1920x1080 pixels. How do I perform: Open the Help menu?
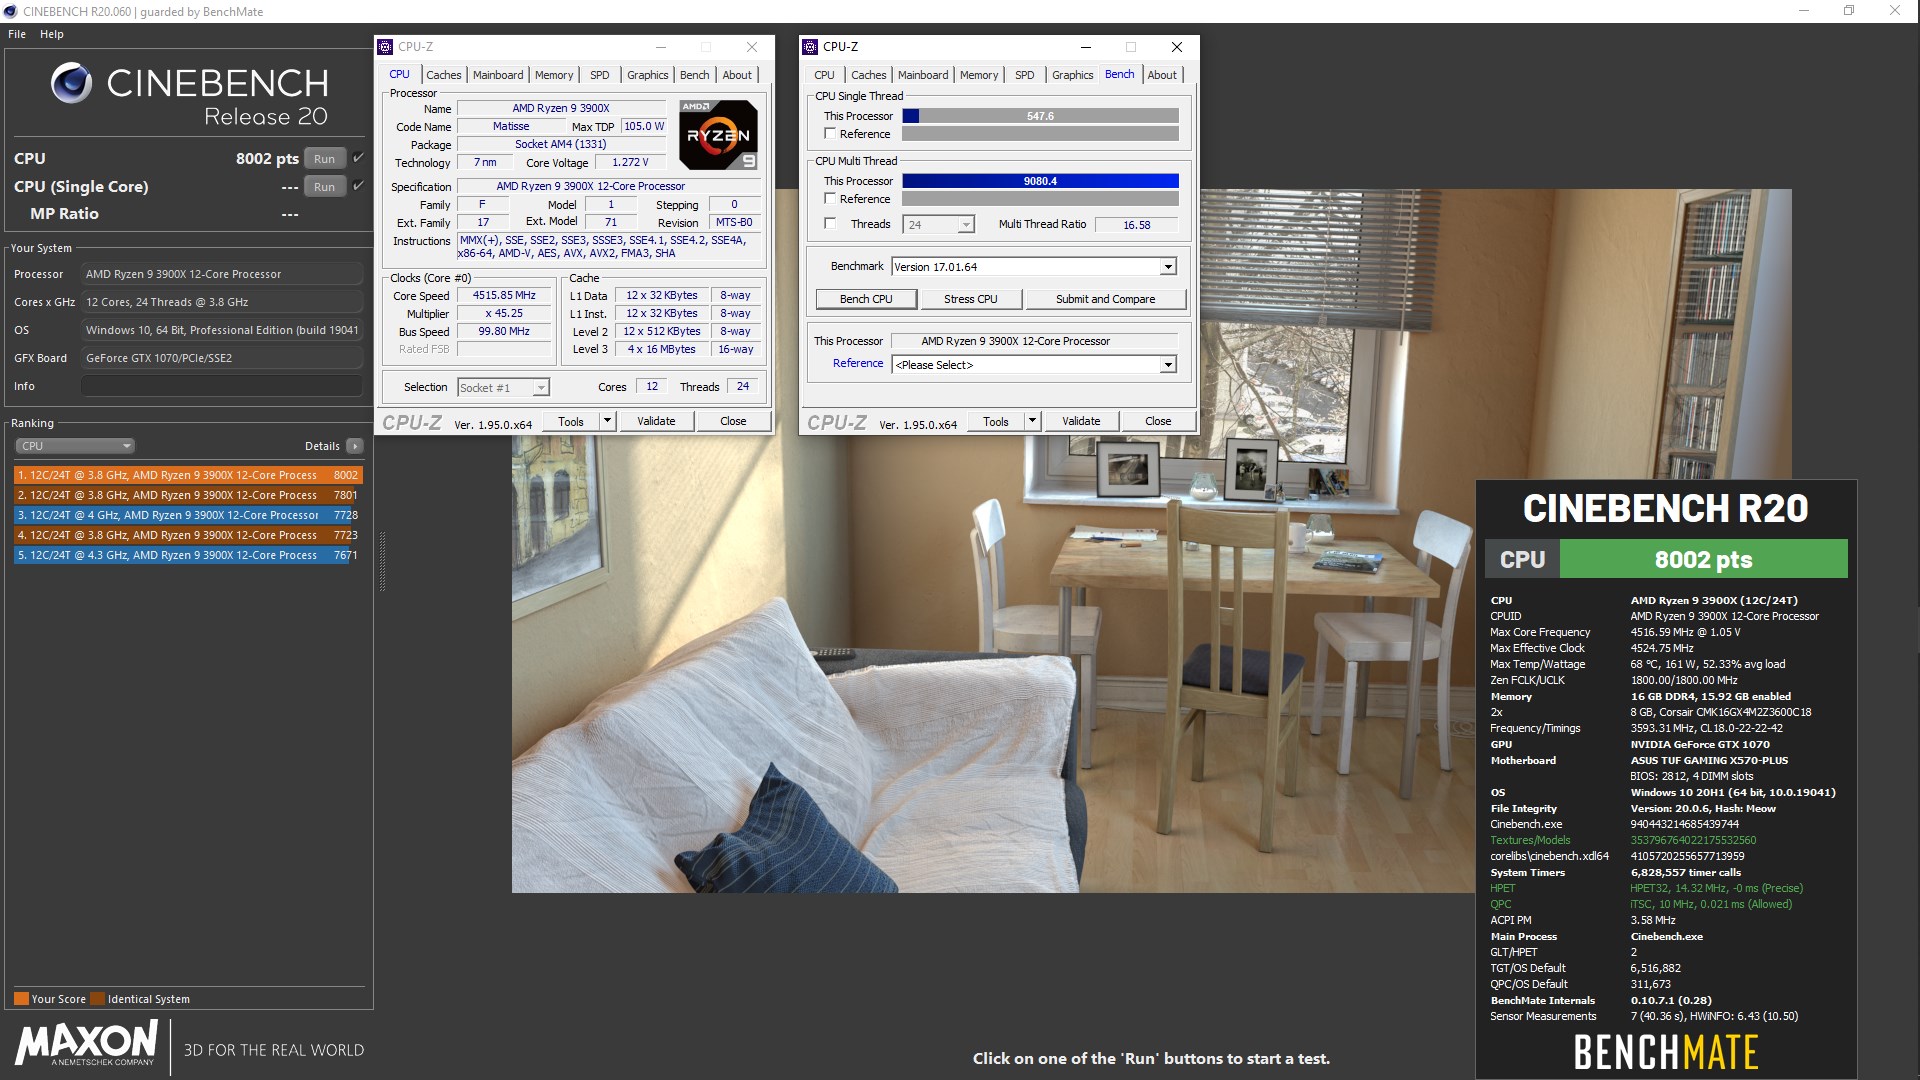pyautogui.click(x=52, y=34)
